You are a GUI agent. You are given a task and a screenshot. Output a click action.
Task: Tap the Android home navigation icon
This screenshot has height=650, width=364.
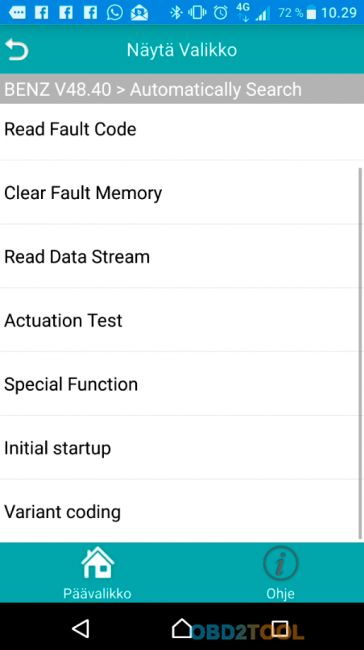(182, 628)
